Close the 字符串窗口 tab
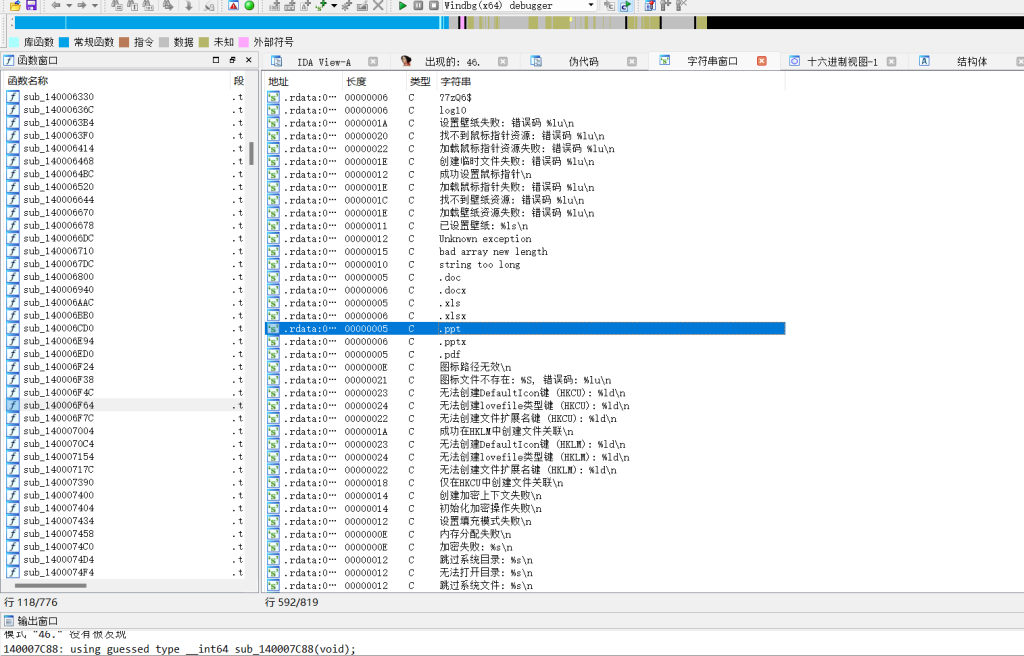The height and width of the screenshot is (656, 1024). coord(762,61)
